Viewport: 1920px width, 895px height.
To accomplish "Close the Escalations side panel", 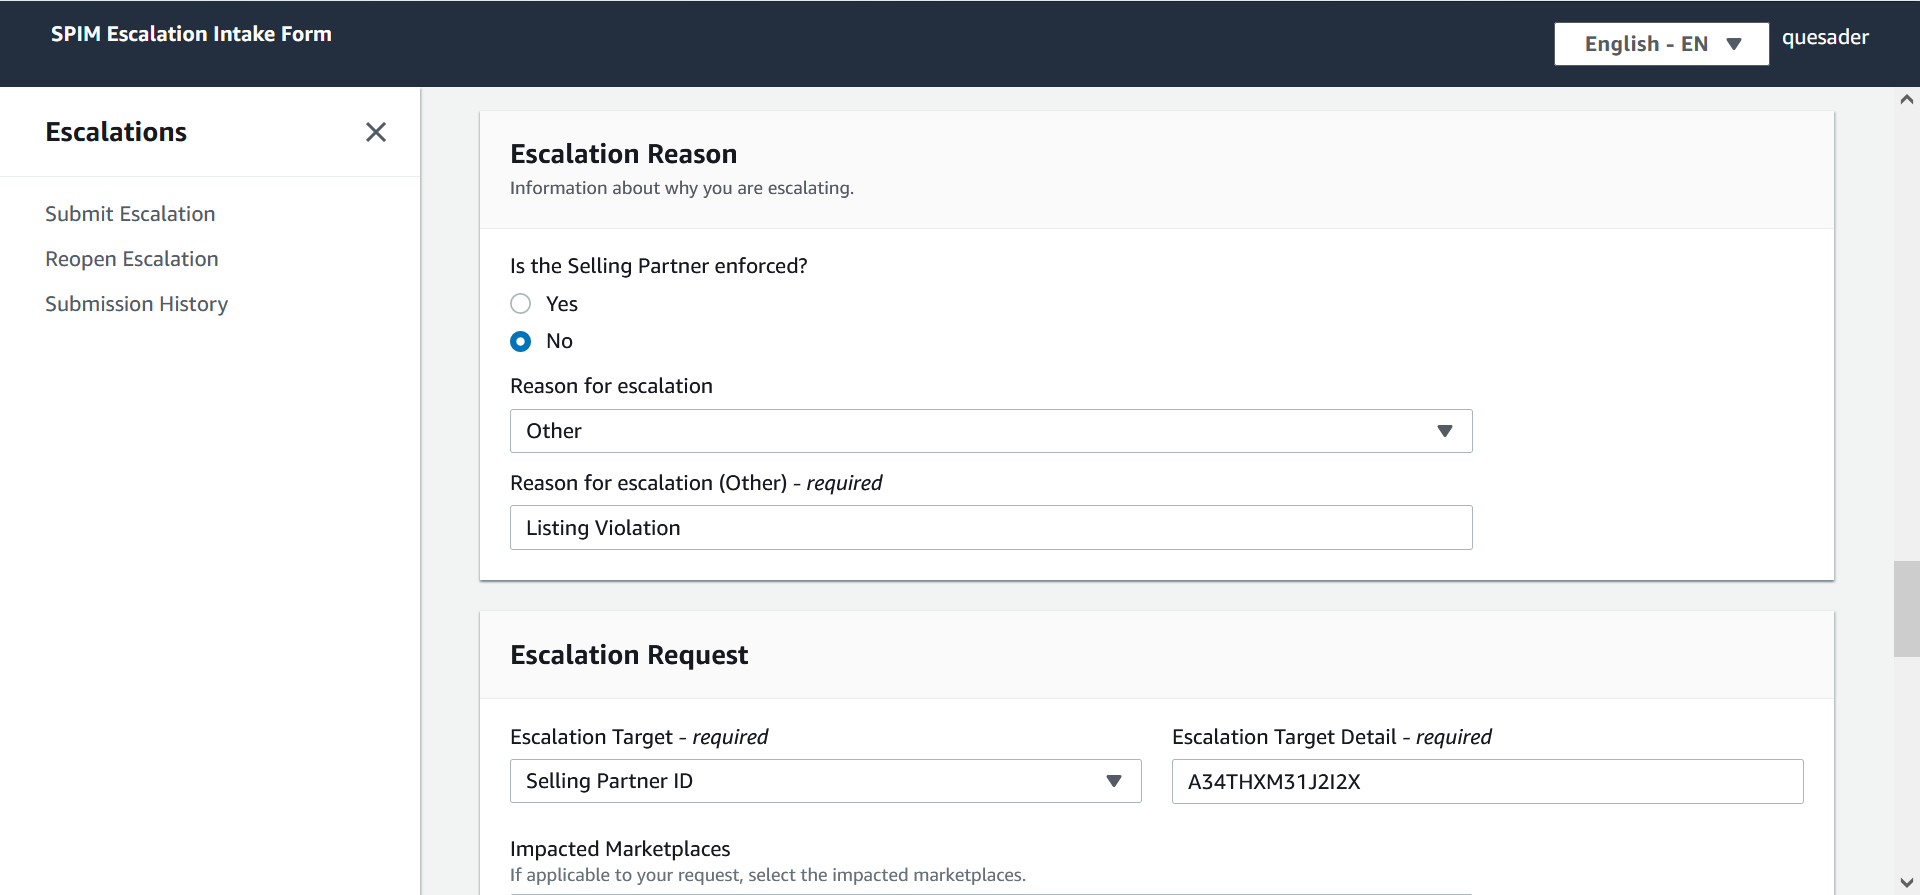I will (x=376, y=132).
